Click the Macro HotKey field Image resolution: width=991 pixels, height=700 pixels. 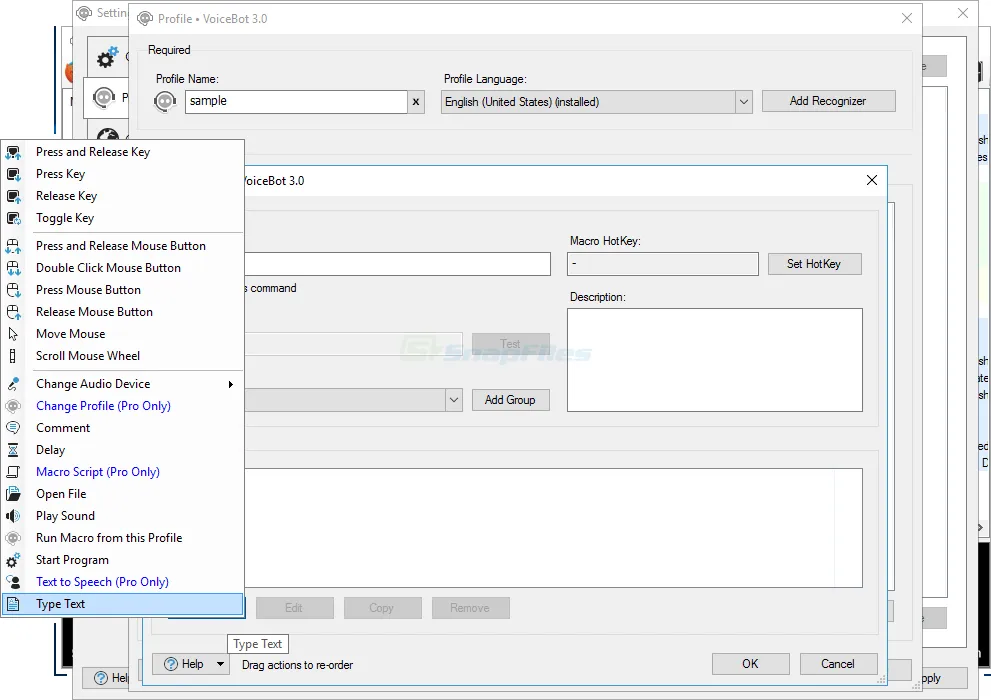point(663,264)
